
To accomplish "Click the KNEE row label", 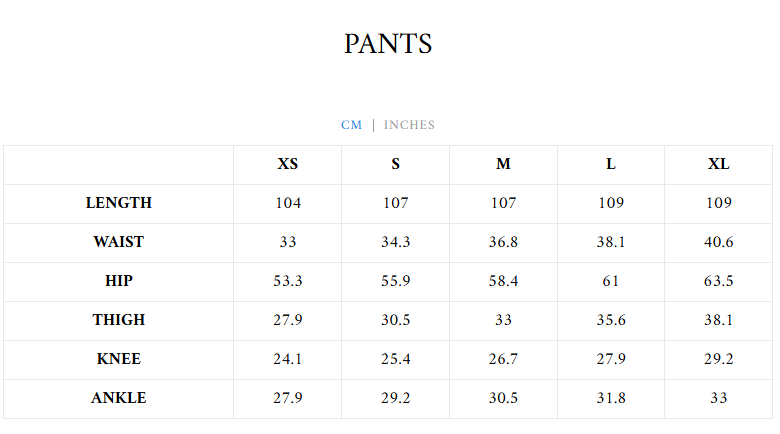I will 119,359.
